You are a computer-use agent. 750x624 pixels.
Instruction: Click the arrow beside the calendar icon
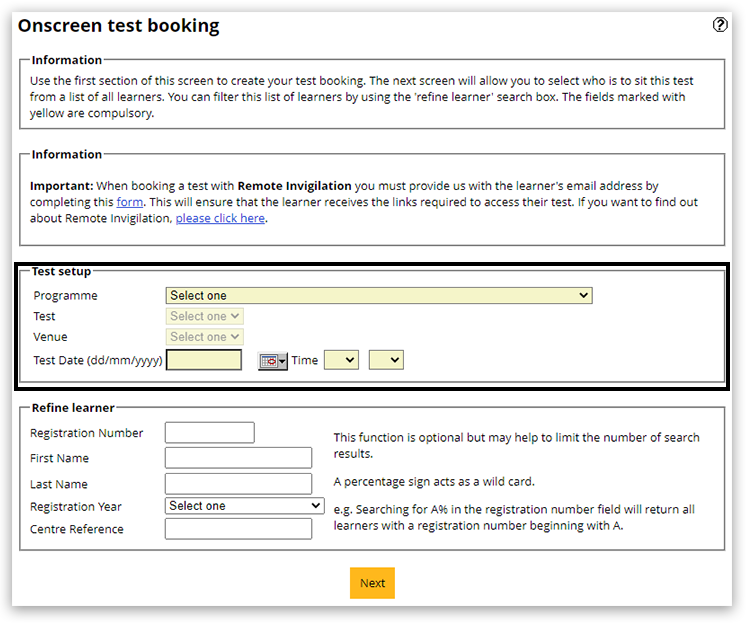283,361
